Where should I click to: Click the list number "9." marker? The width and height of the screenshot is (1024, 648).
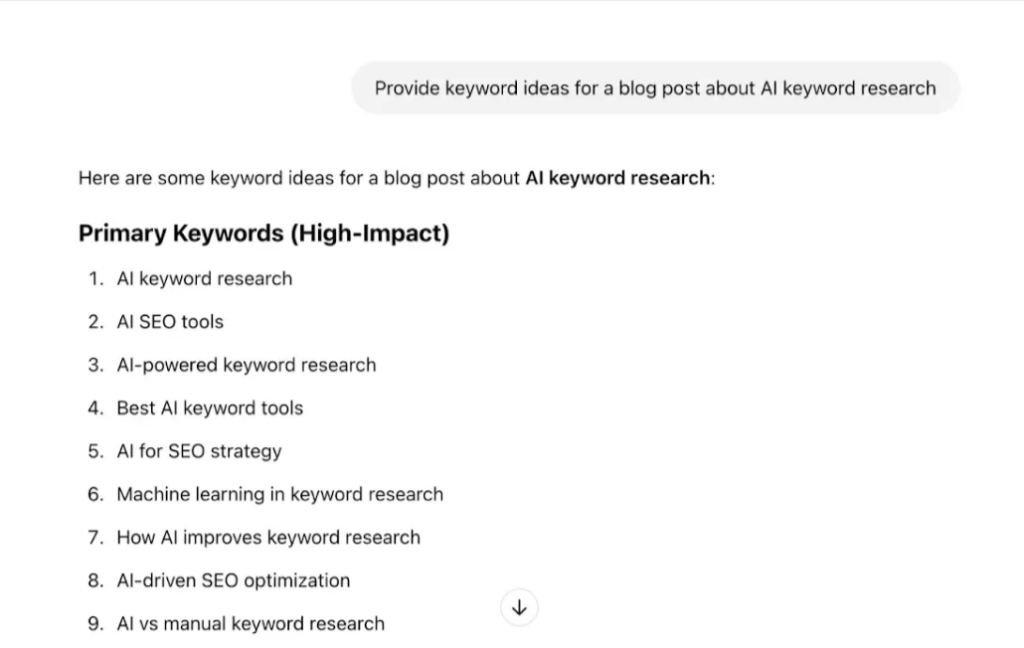click(95, 624)
